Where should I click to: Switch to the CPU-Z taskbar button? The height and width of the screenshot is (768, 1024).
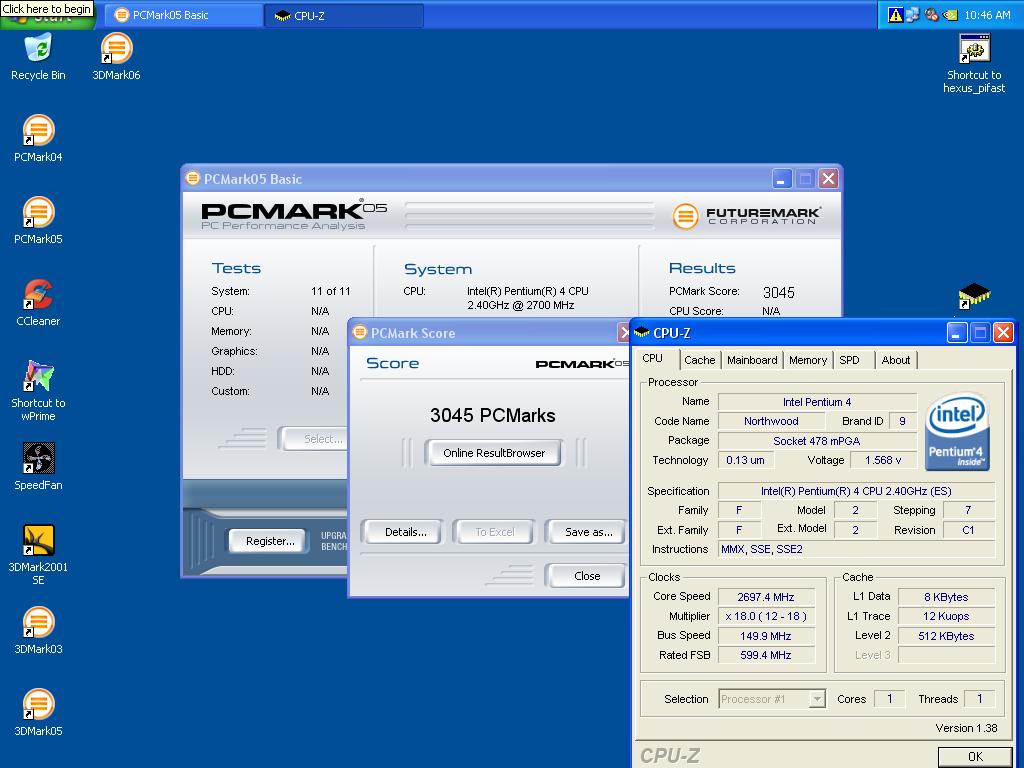click(x=344, y=15)
